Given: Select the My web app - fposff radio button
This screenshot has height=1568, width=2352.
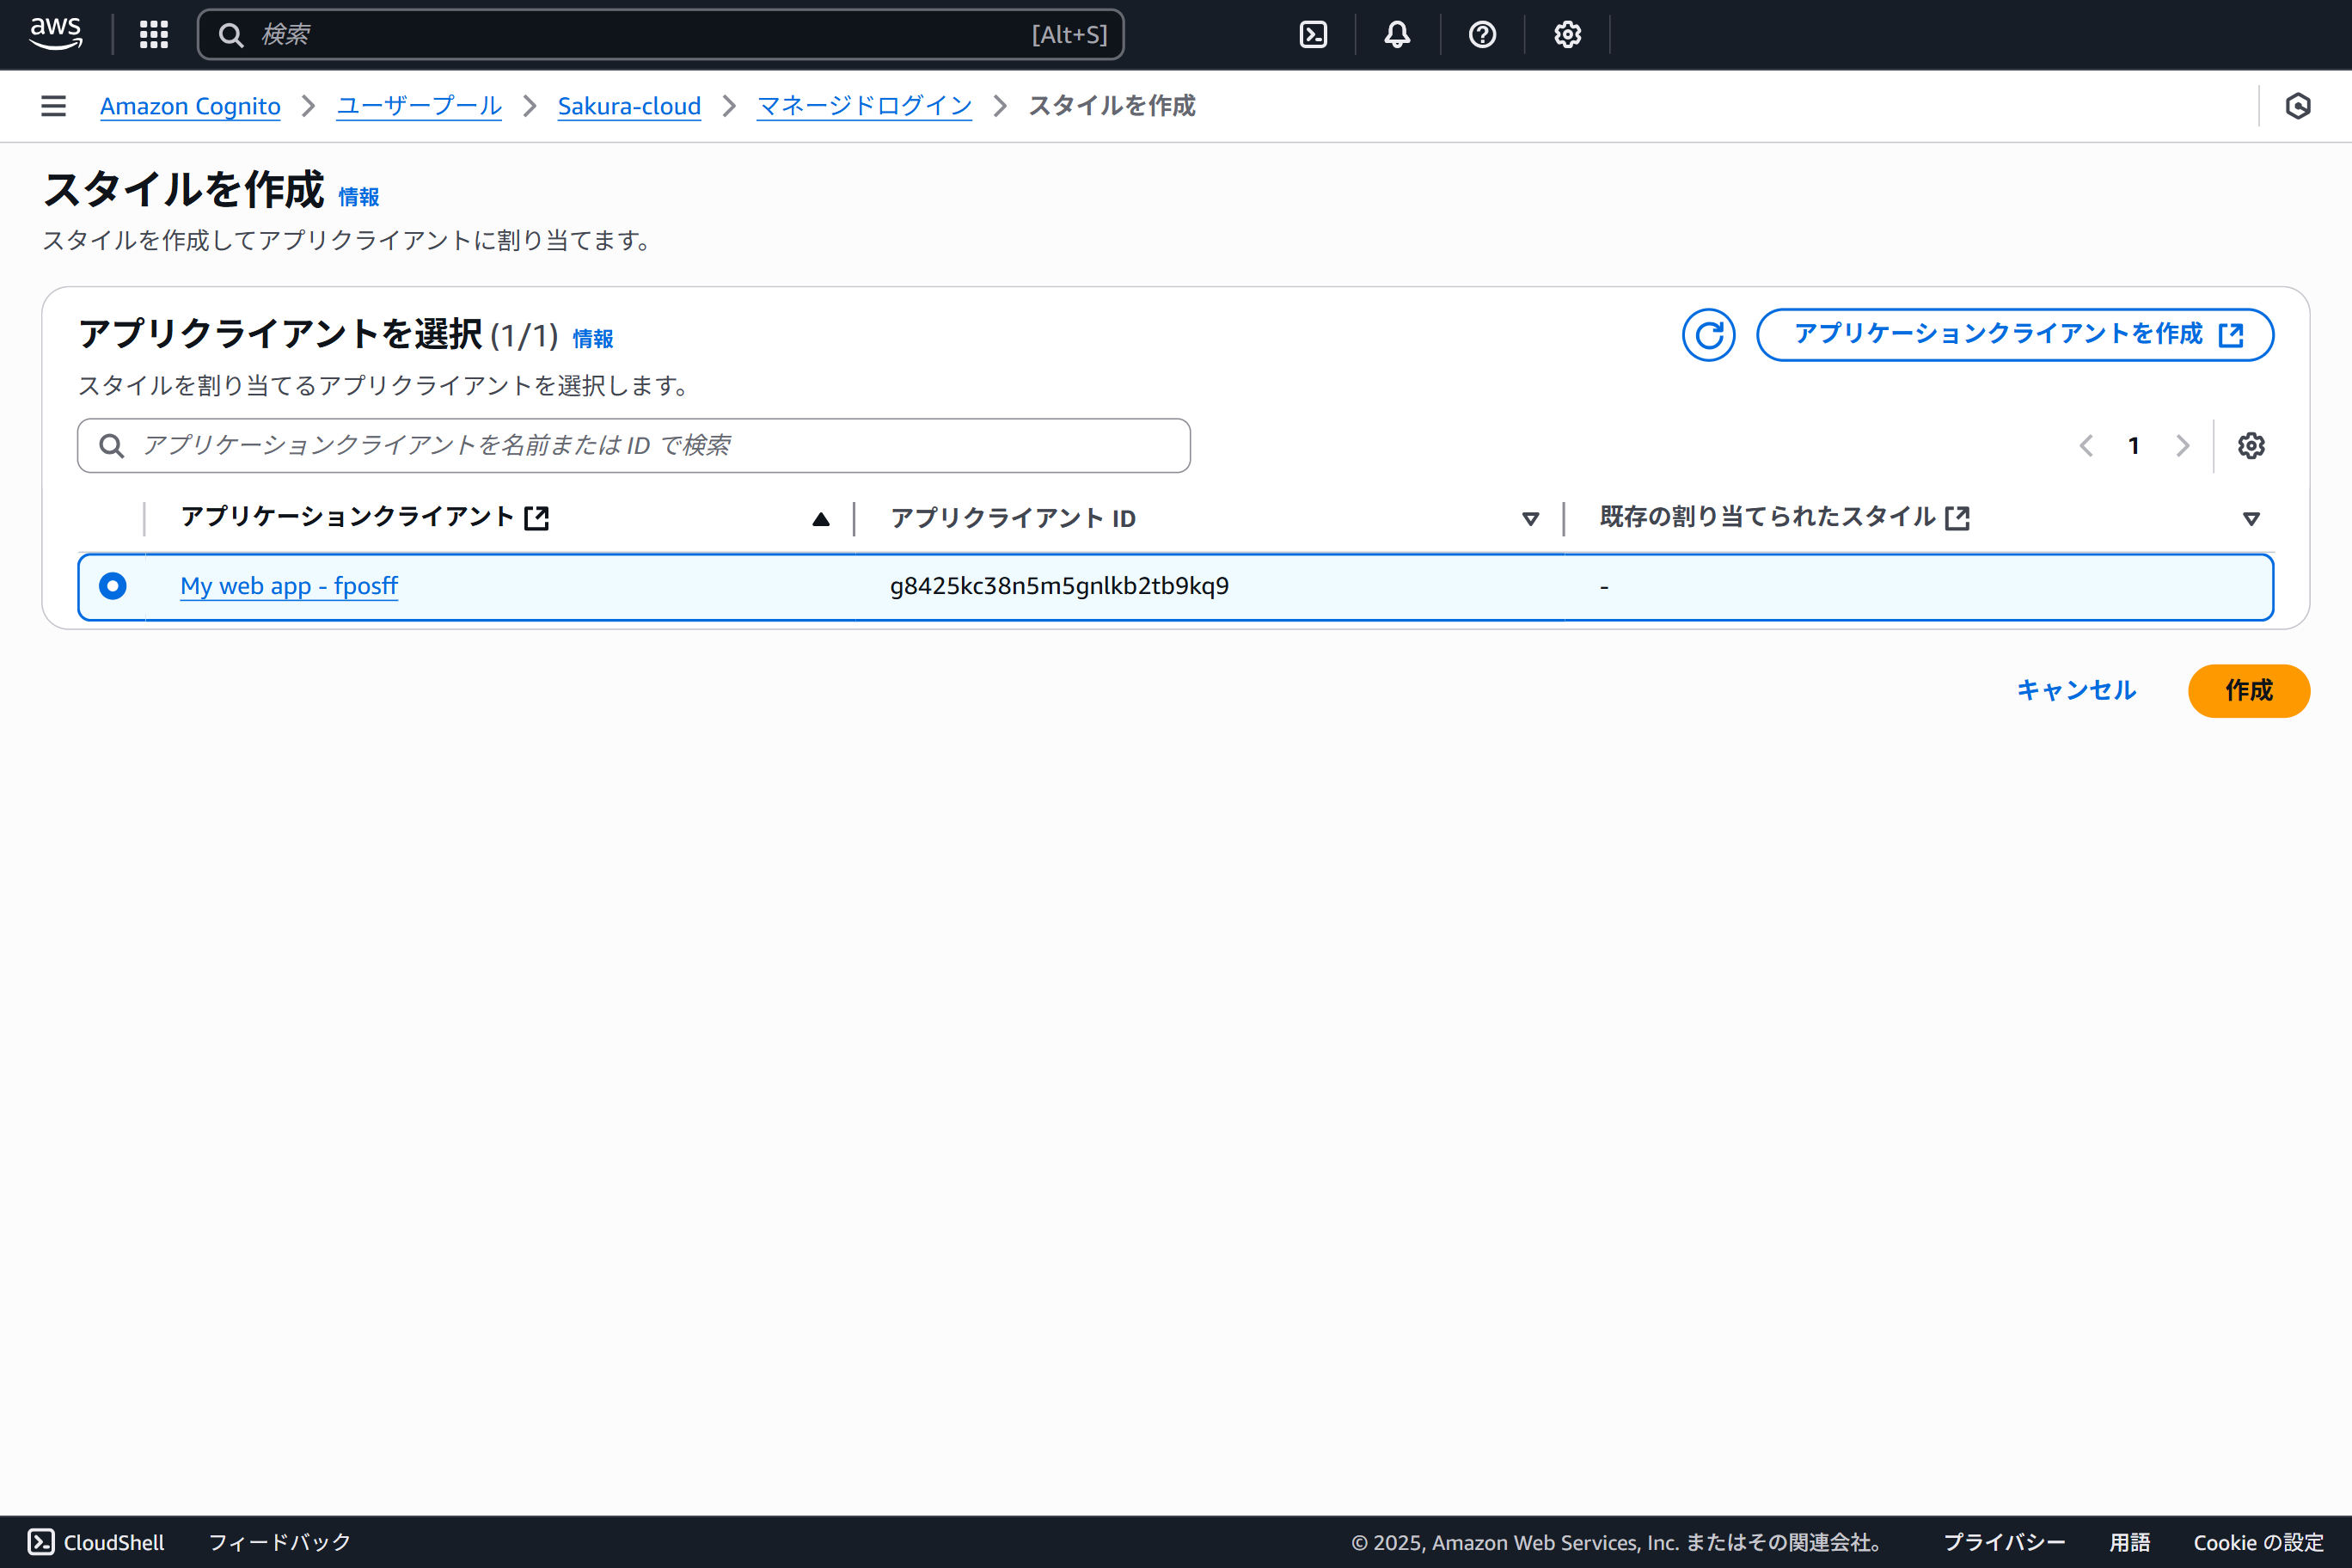Looking at the screenshot, I should [x=113, y=586].
